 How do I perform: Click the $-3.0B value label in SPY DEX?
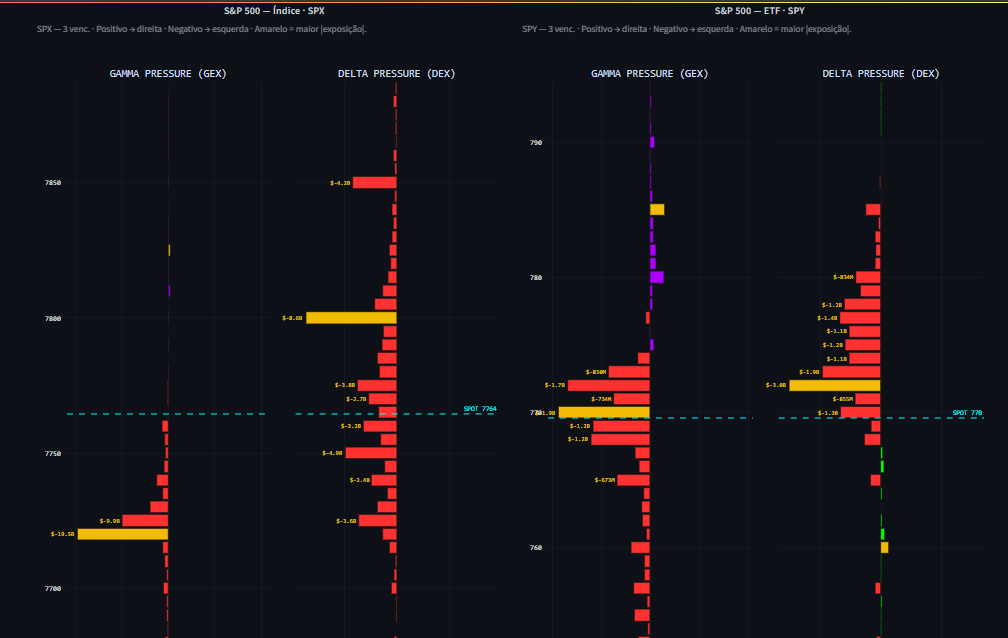coord(776,385)
